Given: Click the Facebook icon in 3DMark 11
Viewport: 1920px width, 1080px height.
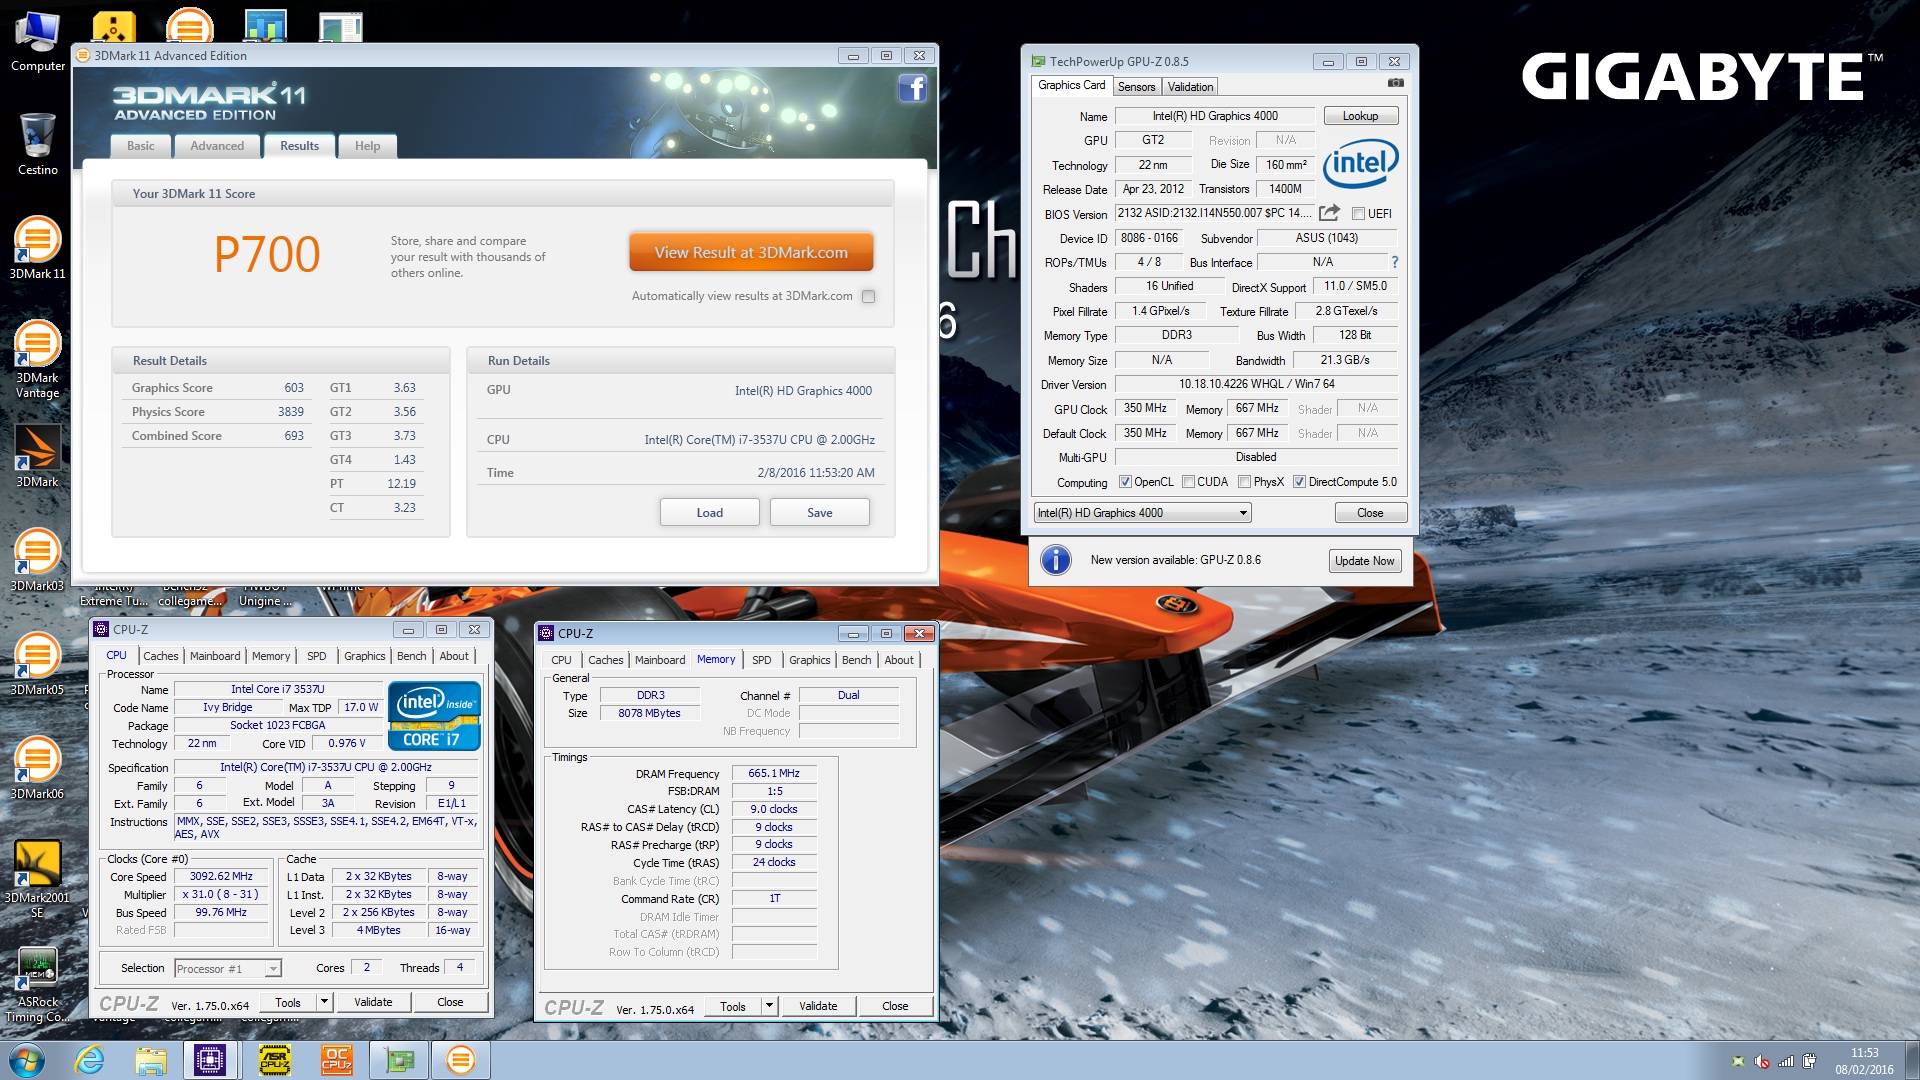Looking at the screenshot, I should tap(912, 89).
